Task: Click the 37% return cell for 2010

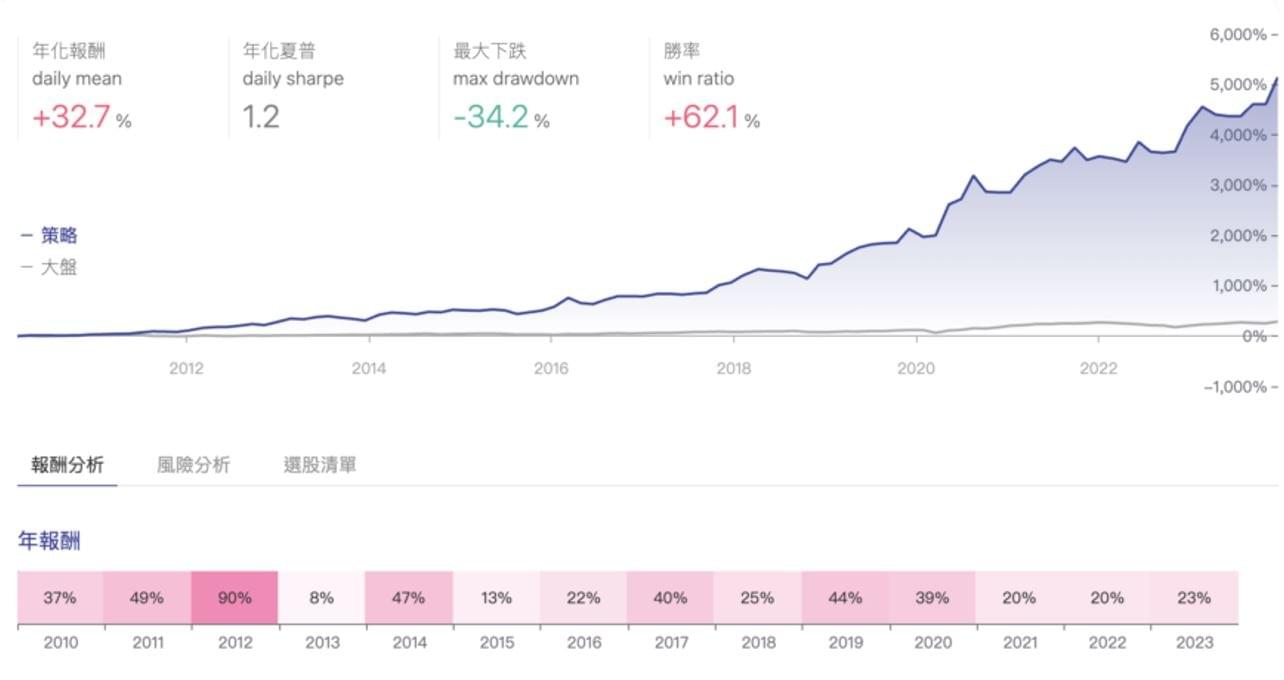Action: pos(59,597)
